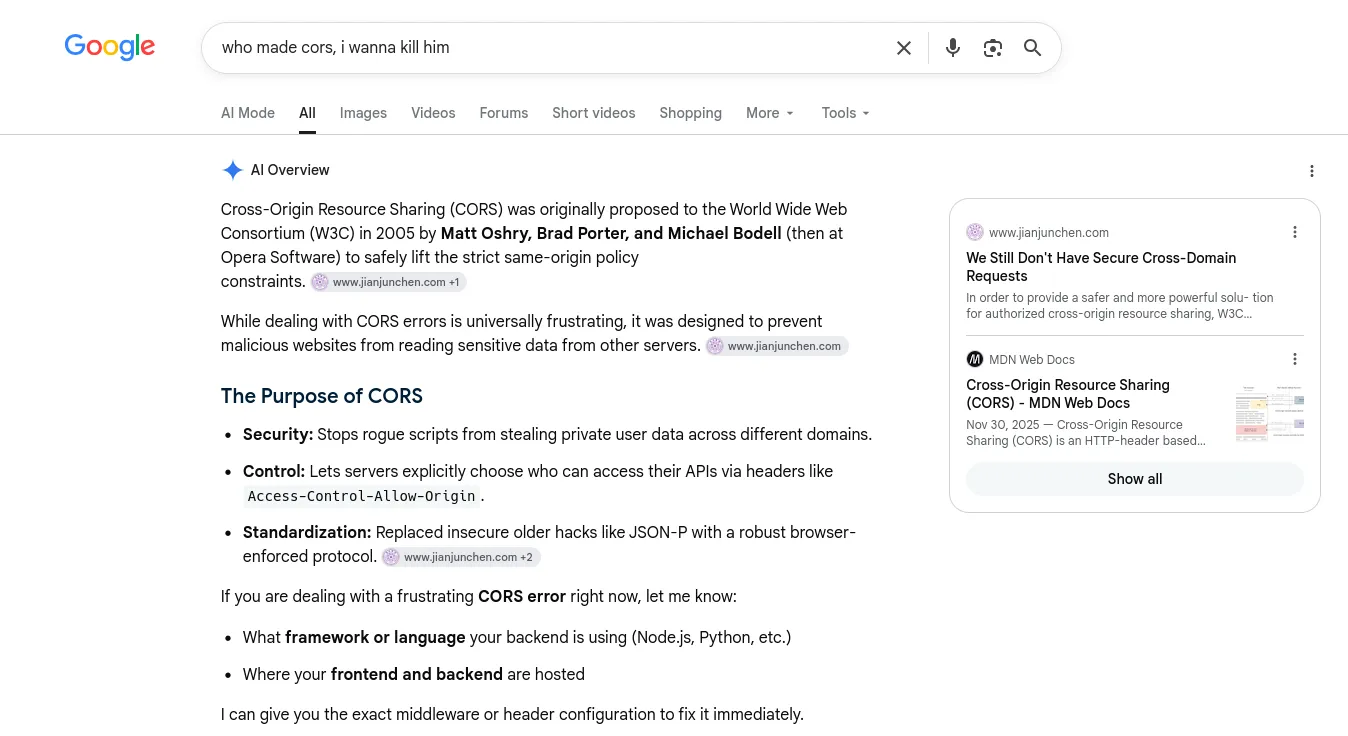Open the Short videos tab
Screen dimensions: 1348x736
coord(594,113)
